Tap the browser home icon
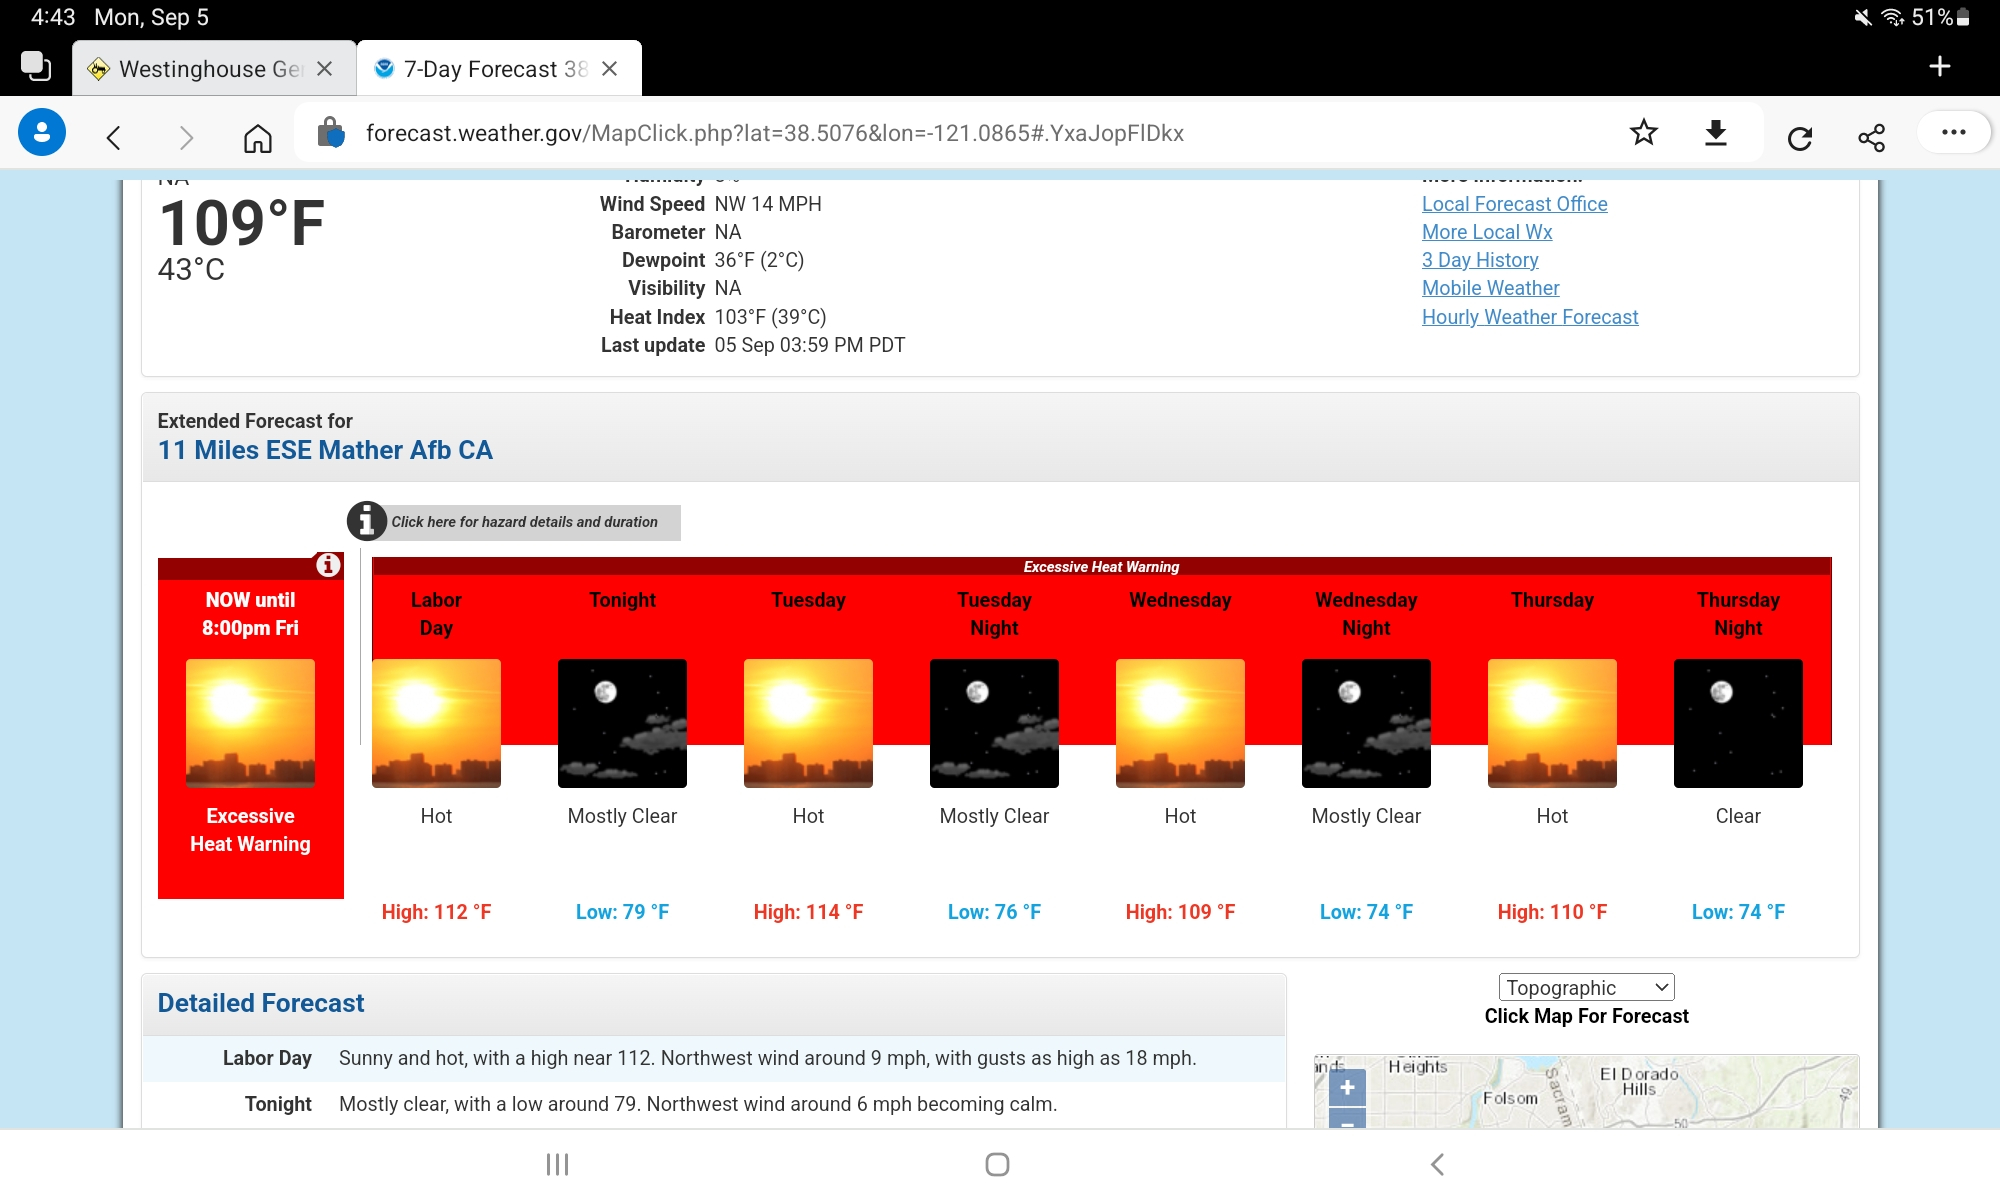 [257, 137]
